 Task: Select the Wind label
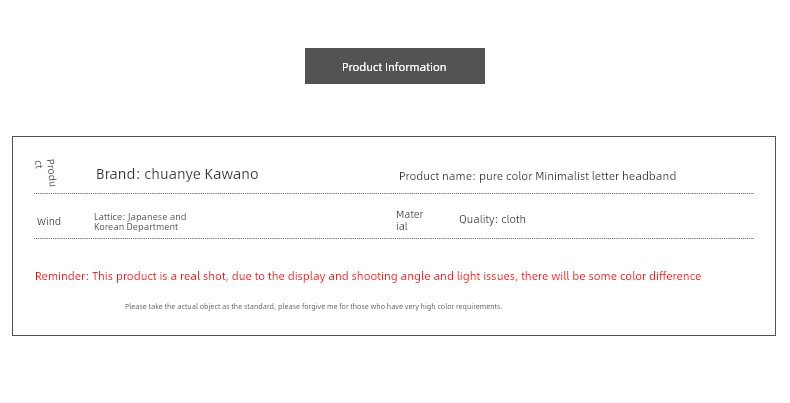pos(48,222)
